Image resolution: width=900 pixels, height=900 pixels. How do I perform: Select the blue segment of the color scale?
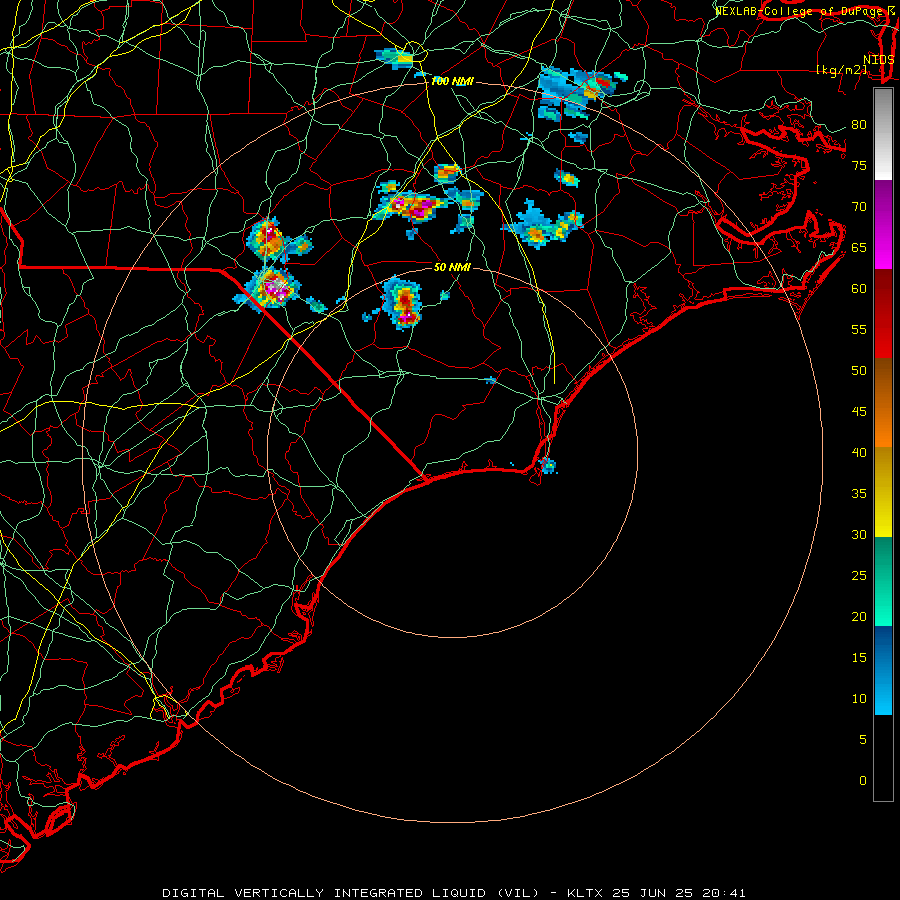click(x=883, y=670)
